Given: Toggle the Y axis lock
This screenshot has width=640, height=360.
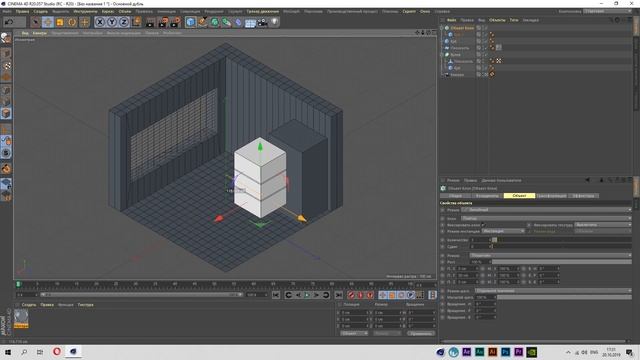Looking at the screenshot, I should [111, 22].
